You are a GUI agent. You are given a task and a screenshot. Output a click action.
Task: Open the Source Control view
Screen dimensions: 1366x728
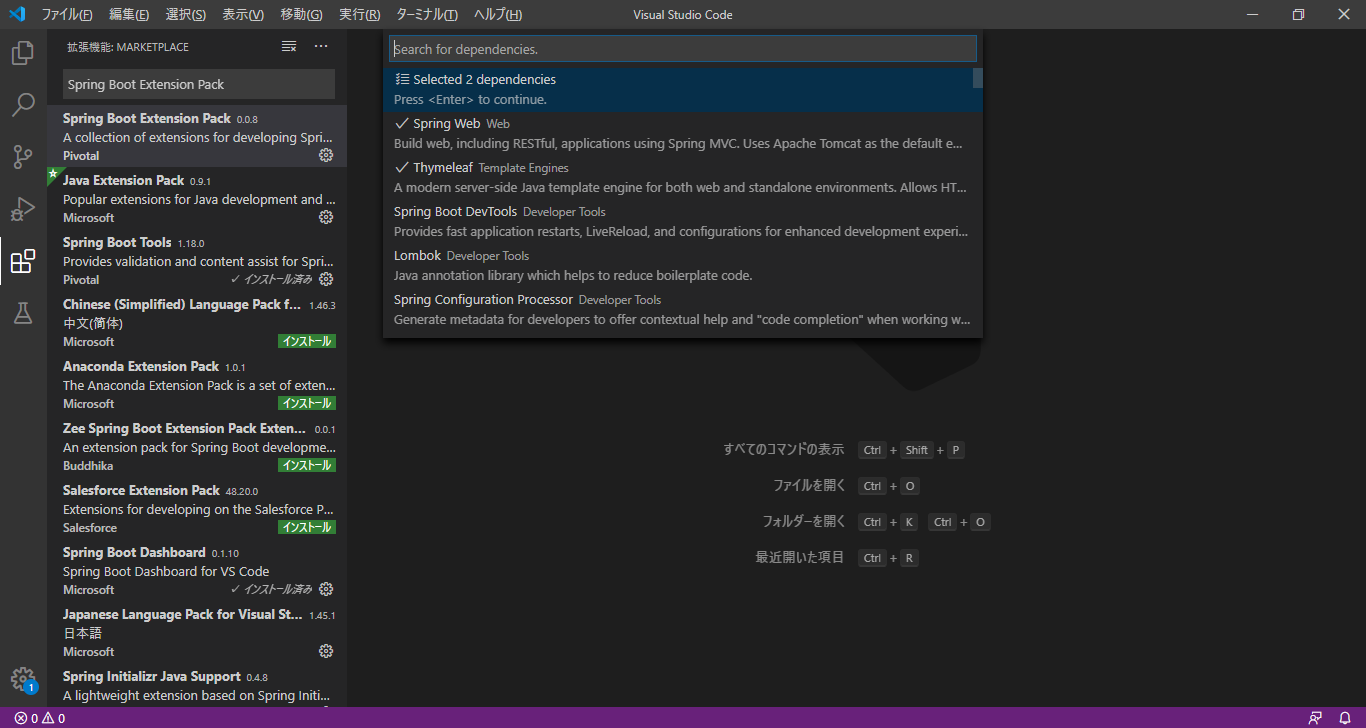[23, 157]
